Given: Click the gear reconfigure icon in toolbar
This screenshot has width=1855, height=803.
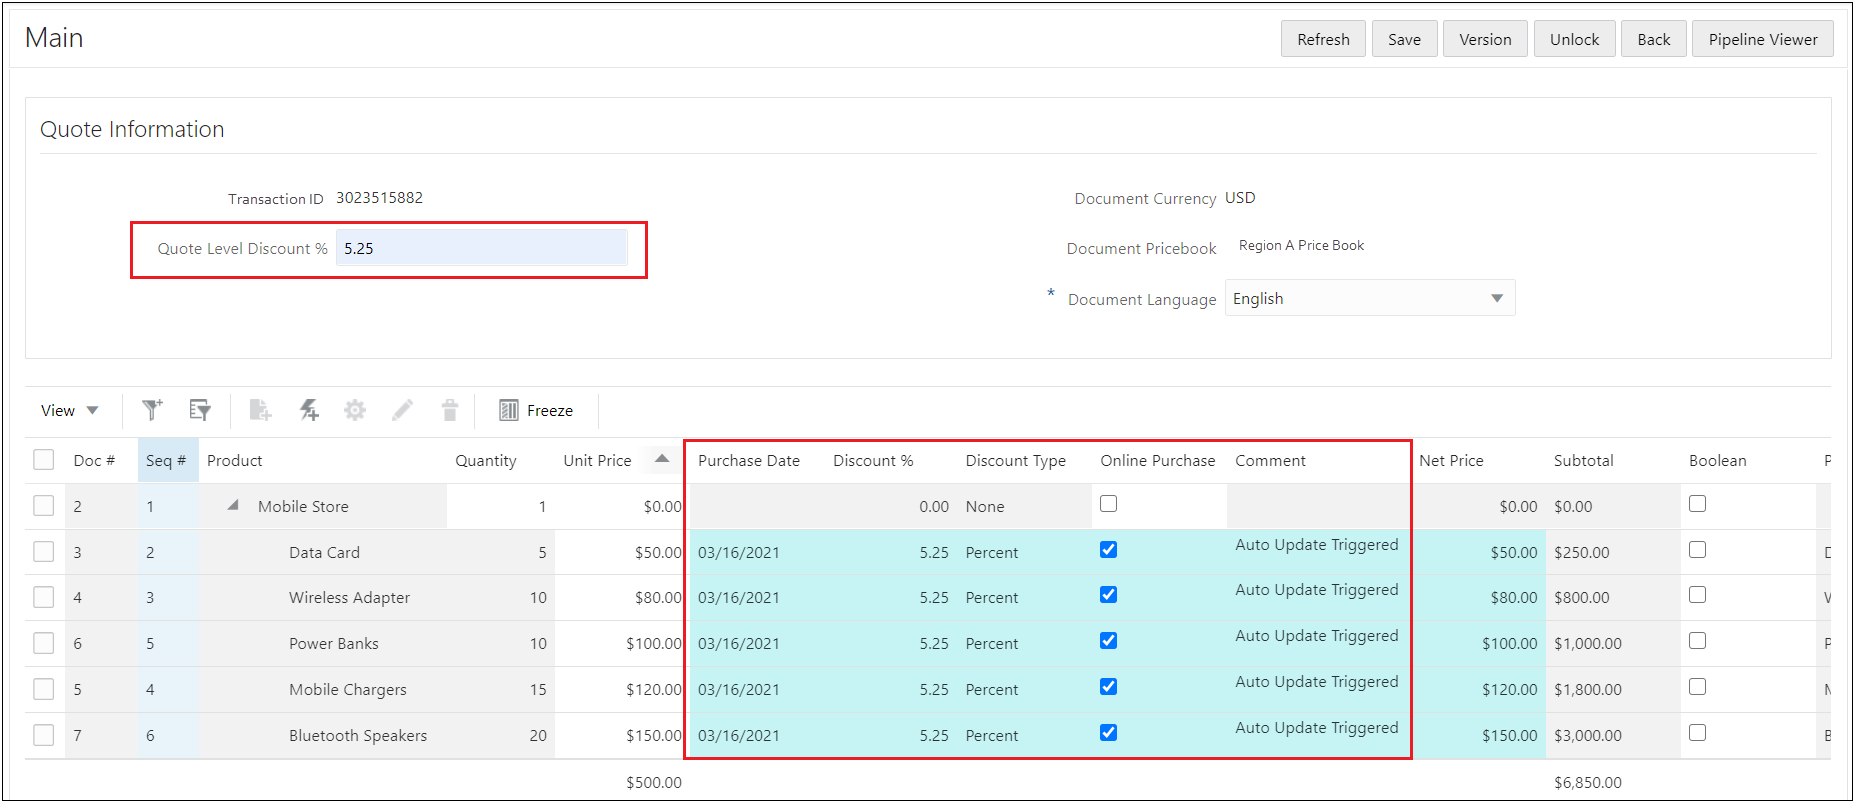Looking at the screenshot, I should 355,410.
